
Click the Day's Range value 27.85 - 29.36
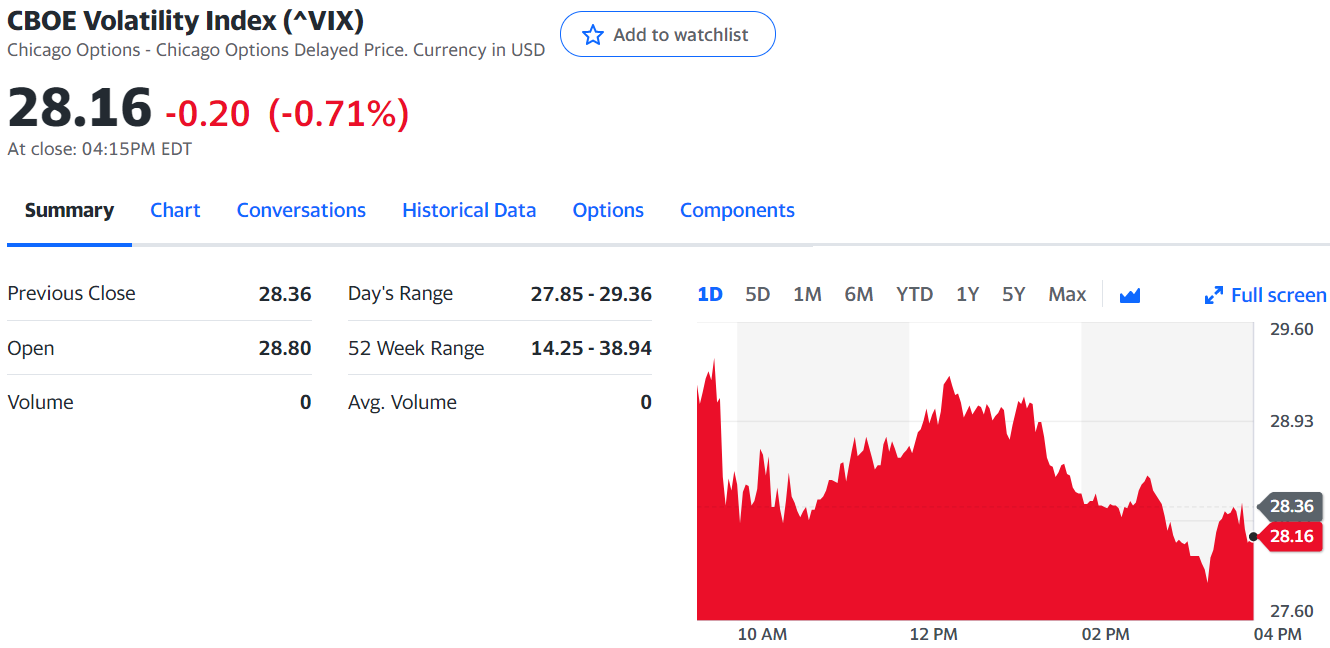click(x=591, y=294)
